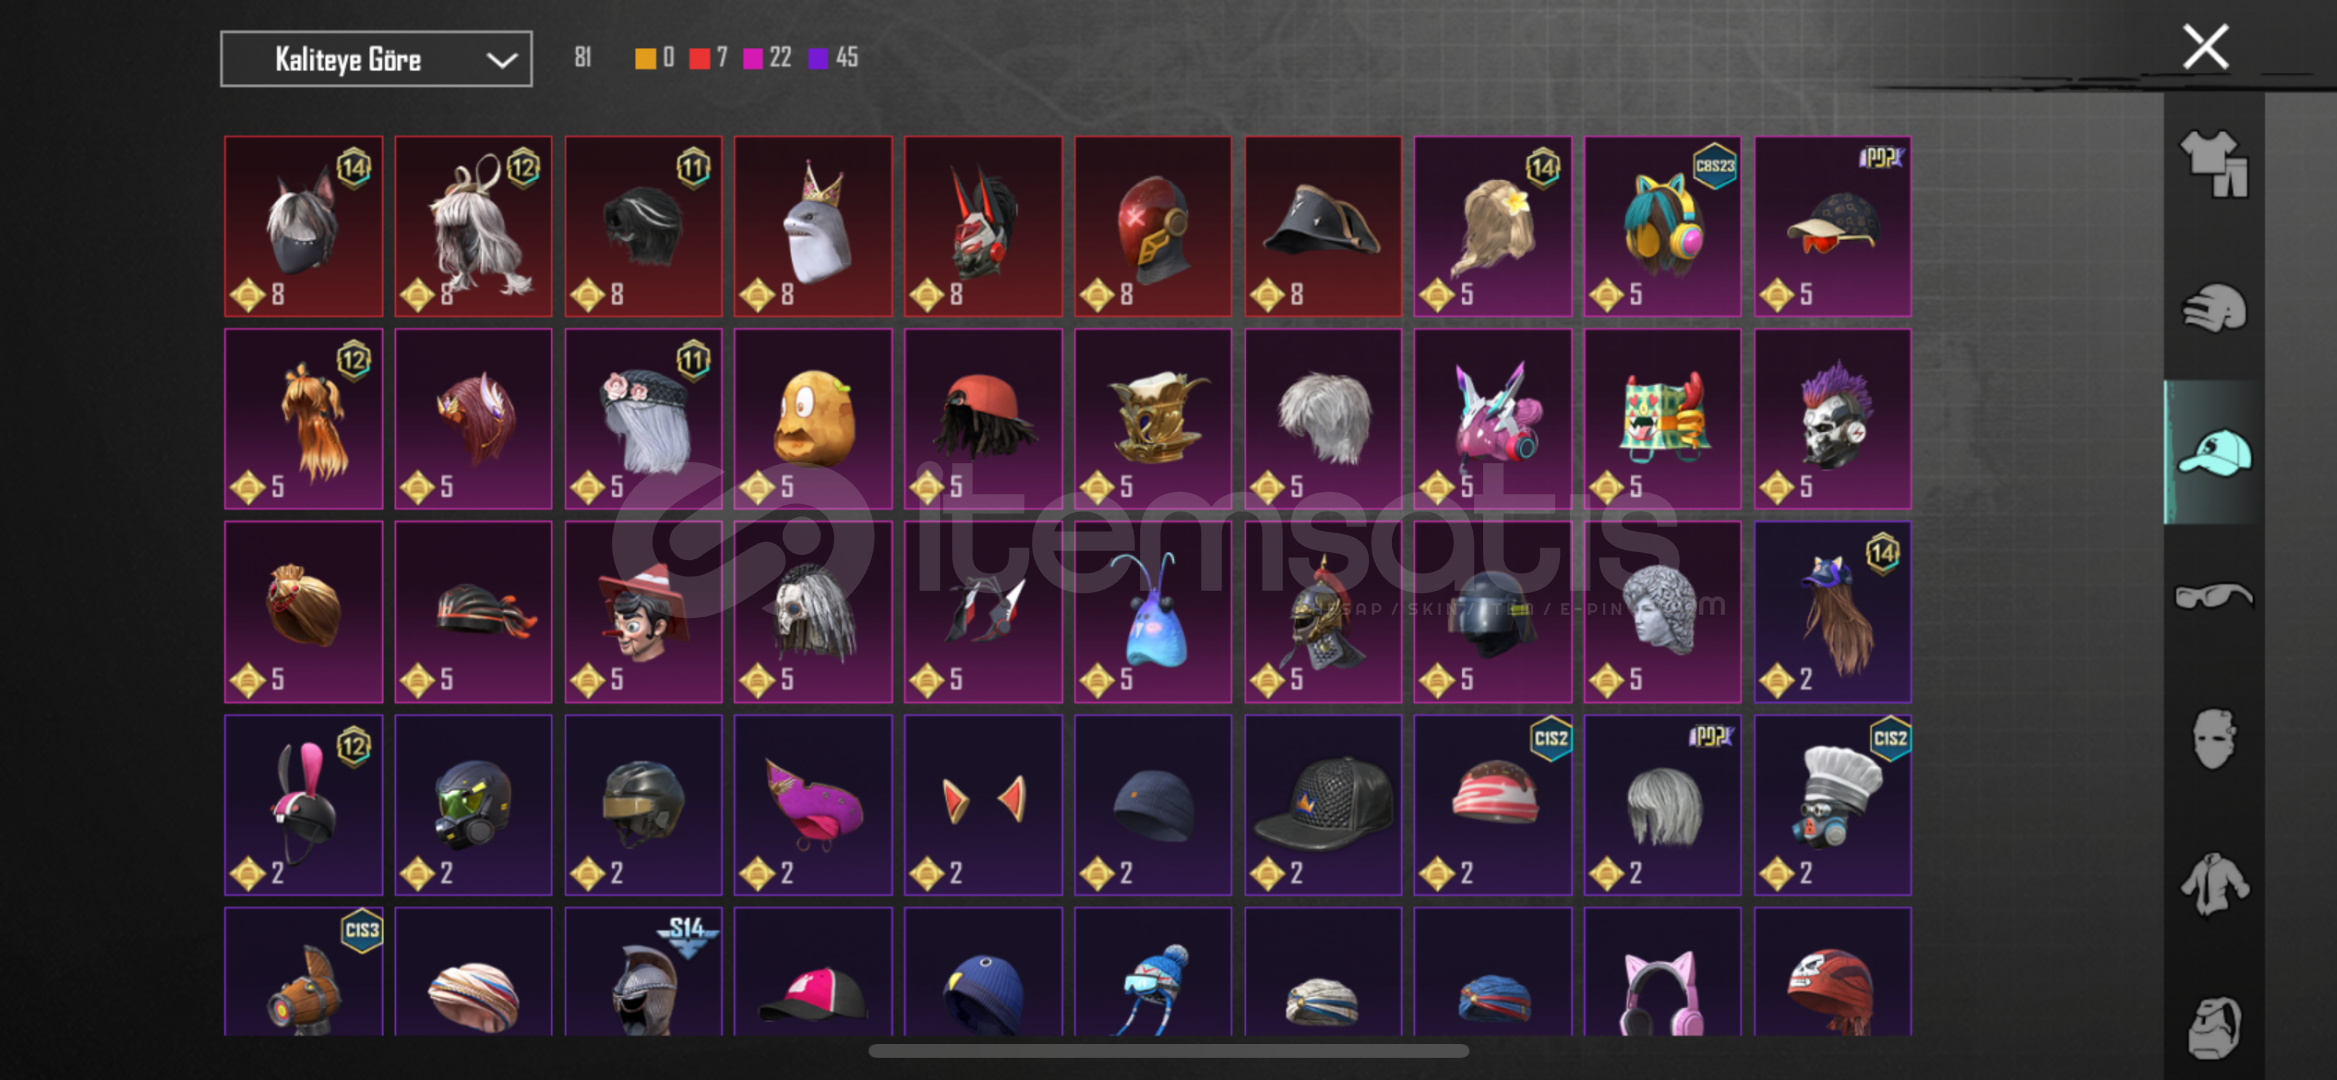Filter by the purple quality color square

(x=818, y=58)
